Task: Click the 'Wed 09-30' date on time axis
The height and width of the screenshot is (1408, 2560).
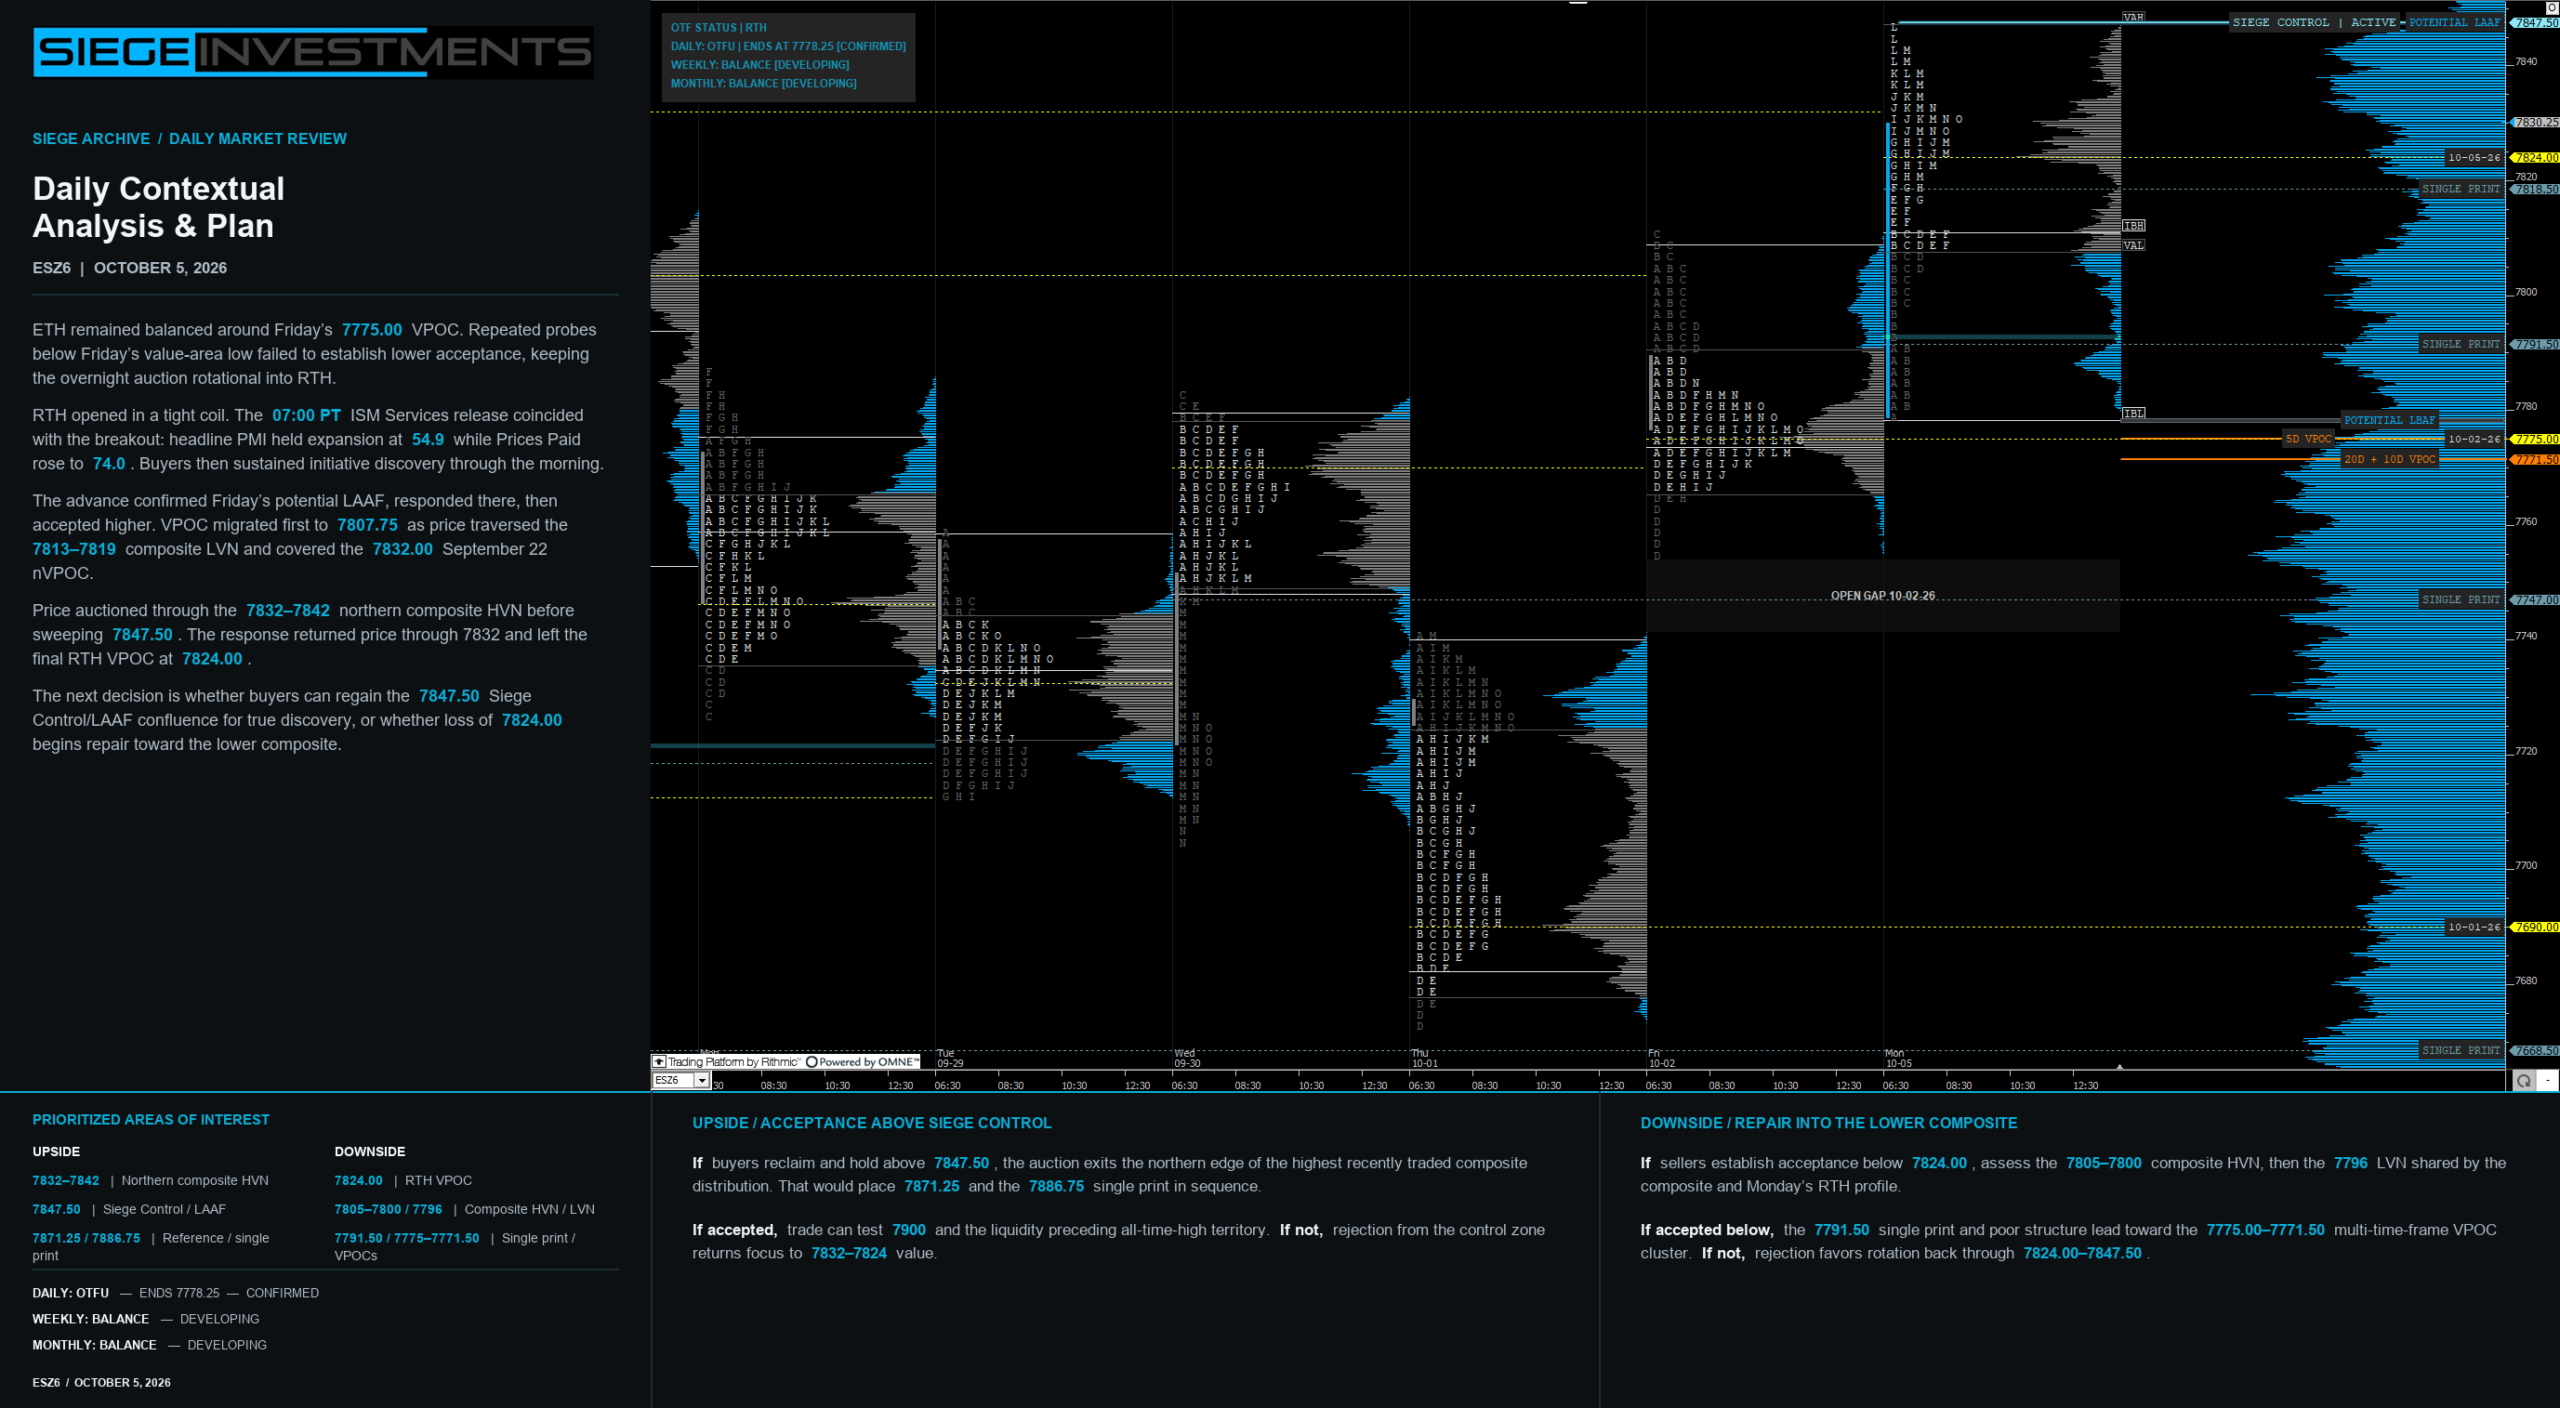Action: pos(1187,1058)
